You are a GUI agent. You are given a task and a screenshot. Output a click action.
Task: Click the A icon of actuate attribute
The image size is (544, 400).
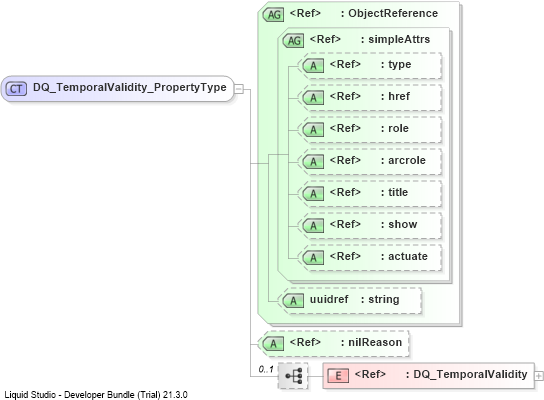click(x=313, y=257)
